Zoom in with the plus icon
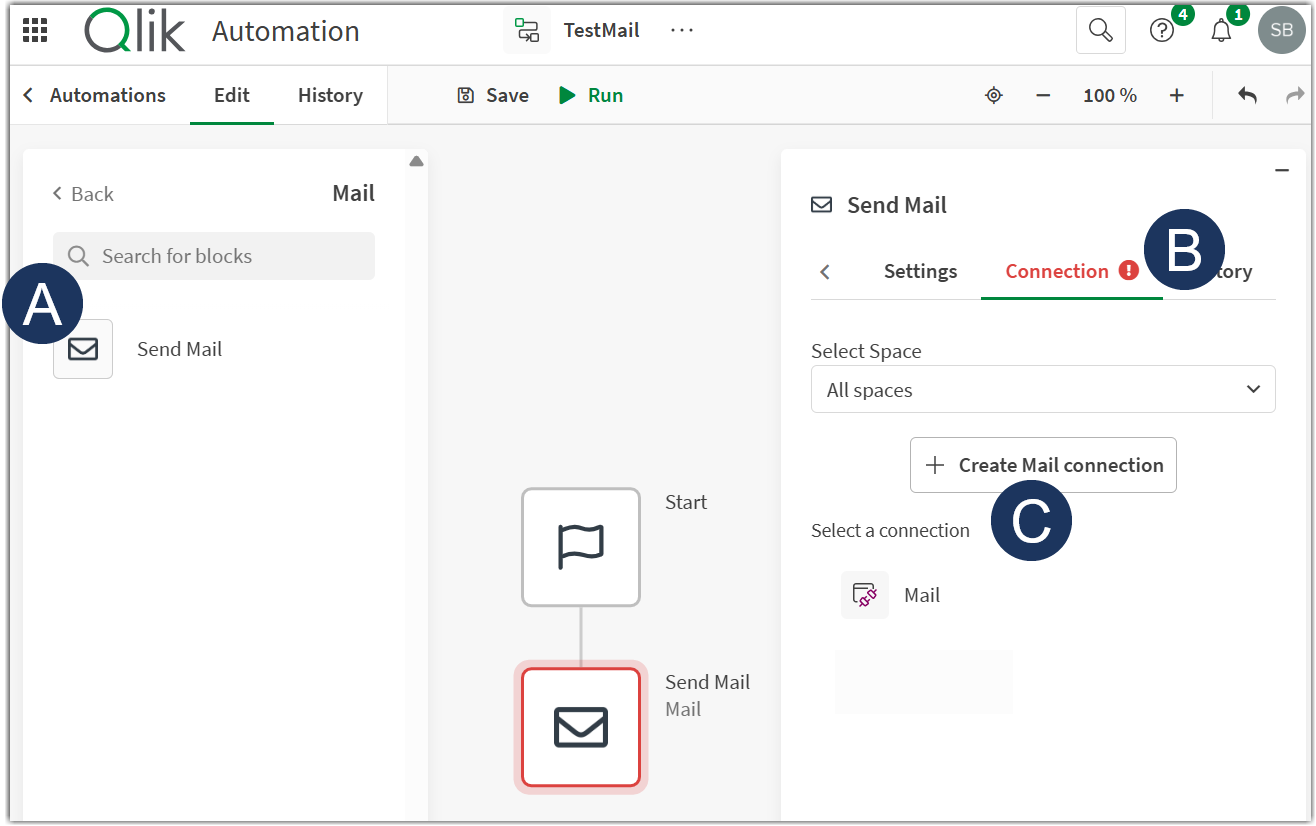1316x826 pixels. (1177, 95)
